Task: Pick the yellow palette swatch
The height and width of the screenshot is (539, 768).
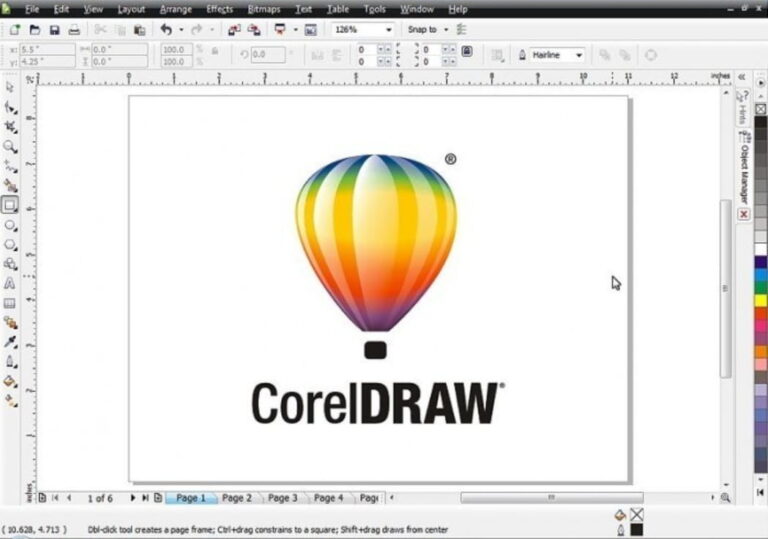Action: point(761,300)
